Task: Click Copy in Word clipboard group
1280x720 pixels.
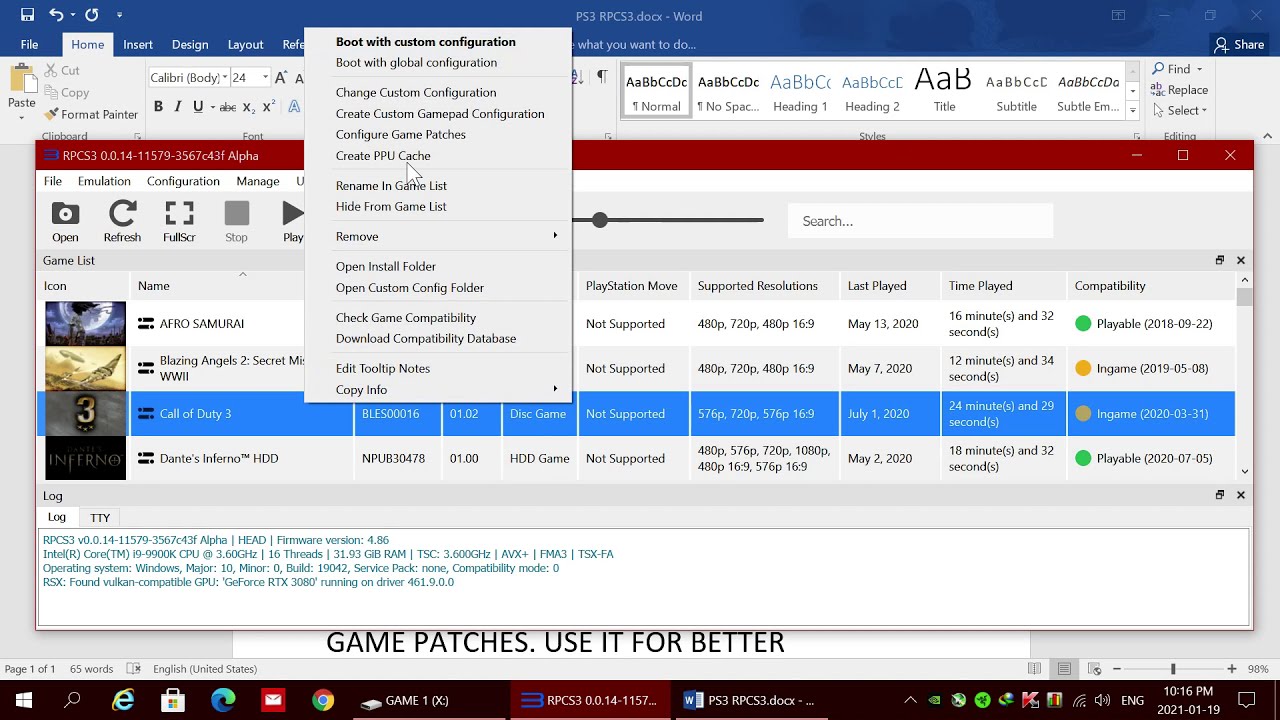Action: (x=66, y=93)
